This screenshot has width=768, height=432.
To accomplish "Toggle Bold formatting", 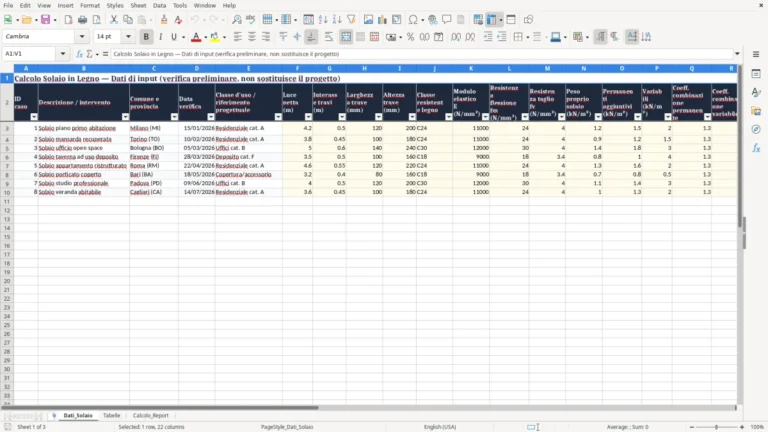I will click(146, 37).
